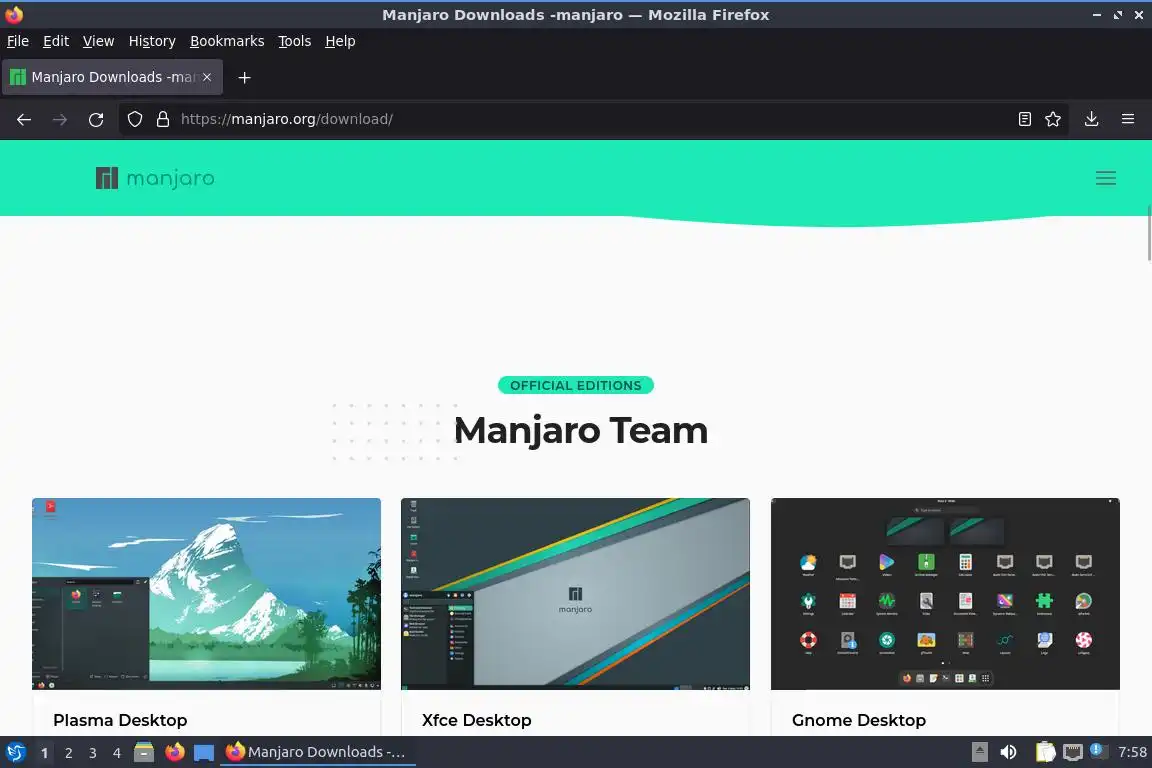
Task: Open the Firefox downloads panel
Action: [x=1091, y=119]
